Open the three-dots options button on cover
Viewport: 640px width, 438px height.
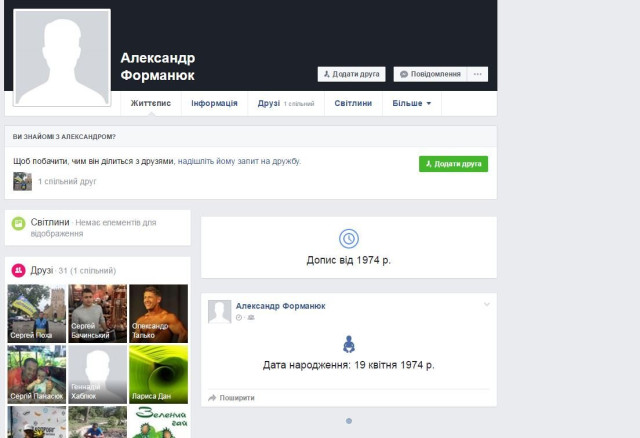coord(478,74)
